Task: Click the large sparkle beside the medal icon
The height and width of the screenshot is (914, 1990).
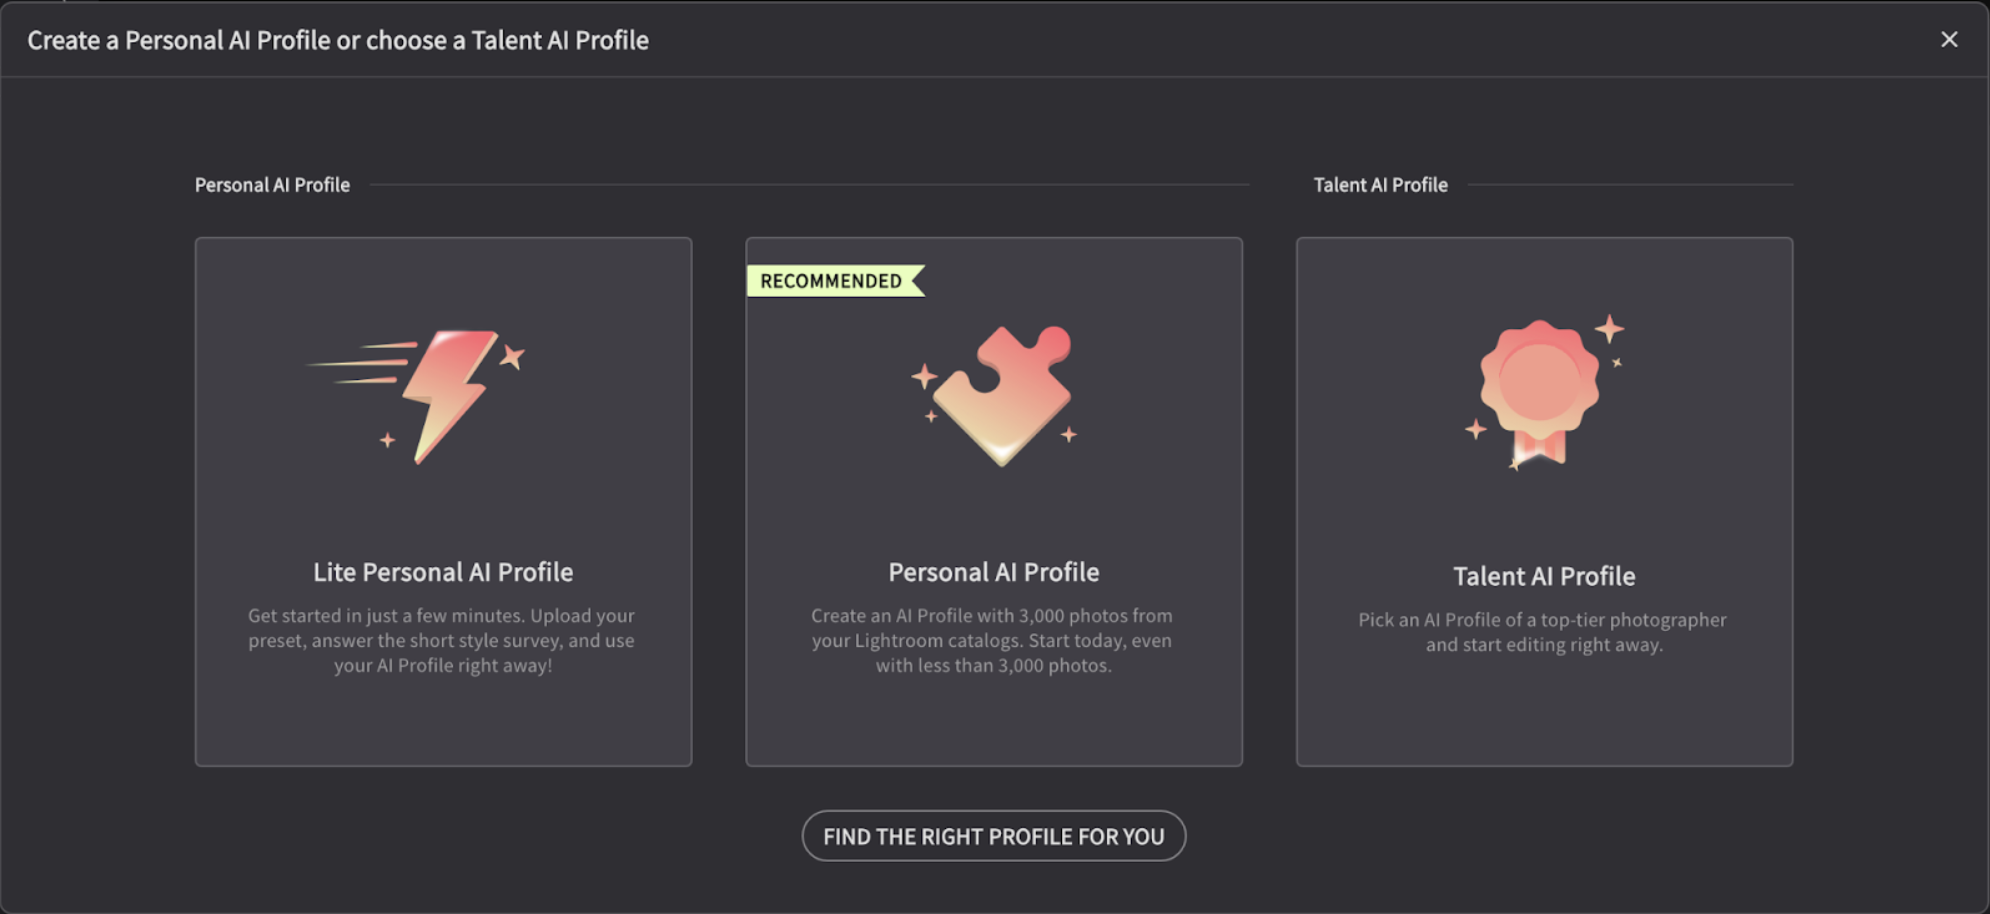Action: [x=1609, y=328]
